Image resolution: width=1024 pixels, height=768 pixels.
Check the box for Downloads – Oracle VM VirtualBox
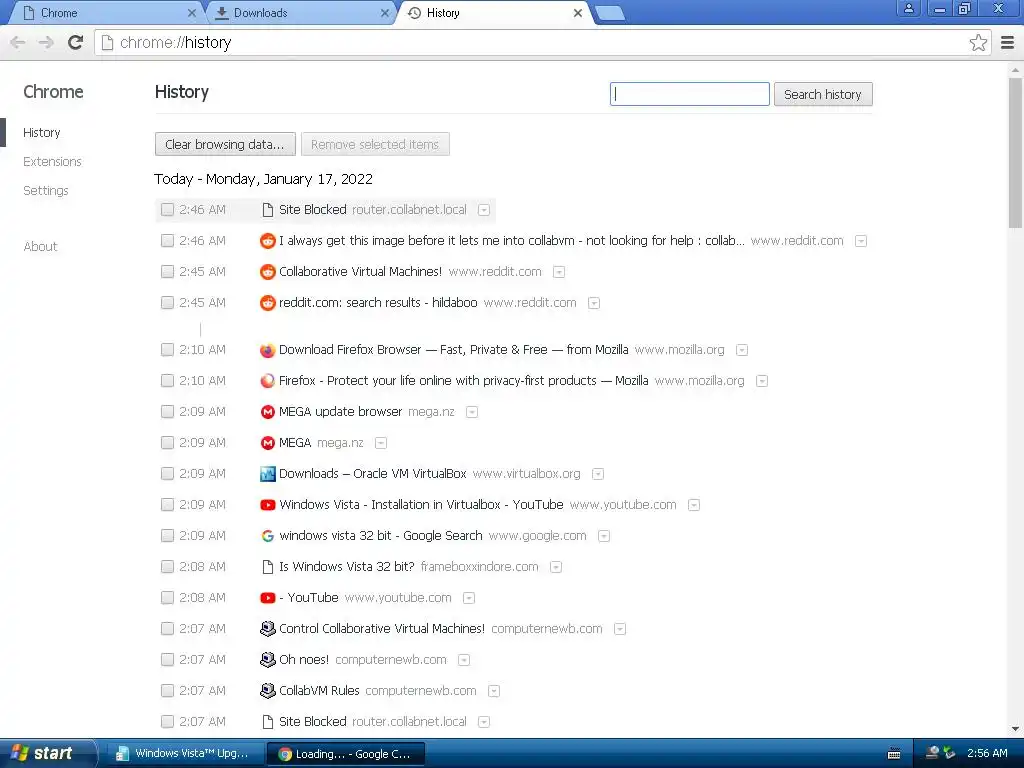tap(167, 474)
